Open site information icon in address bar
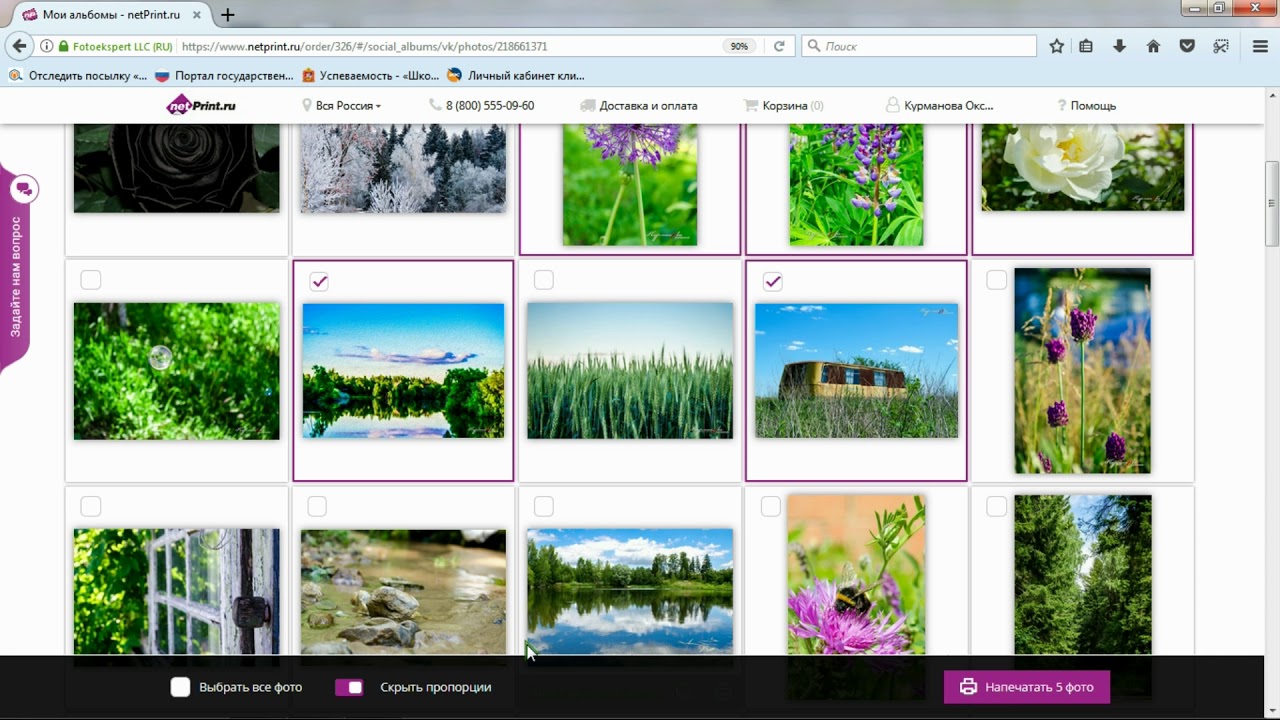This screenshot has height=720, width=1280. pyautogui.click(x=47, y=46)
